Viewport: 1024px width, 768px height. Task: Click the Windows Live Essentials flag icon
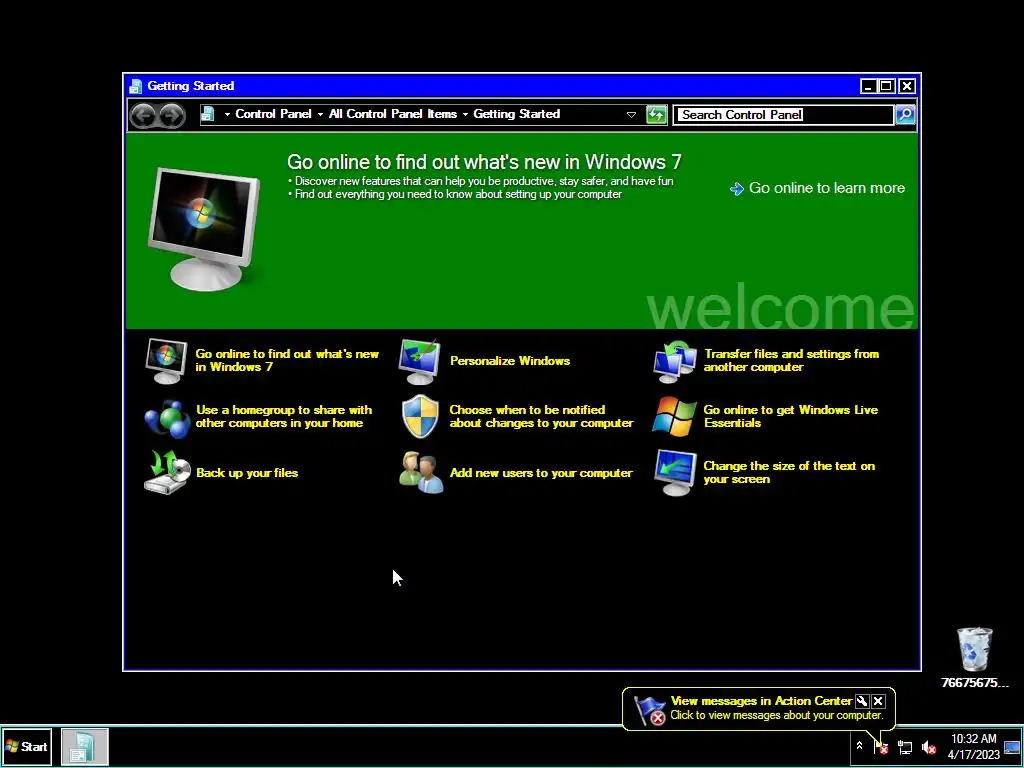pos(675,417)
